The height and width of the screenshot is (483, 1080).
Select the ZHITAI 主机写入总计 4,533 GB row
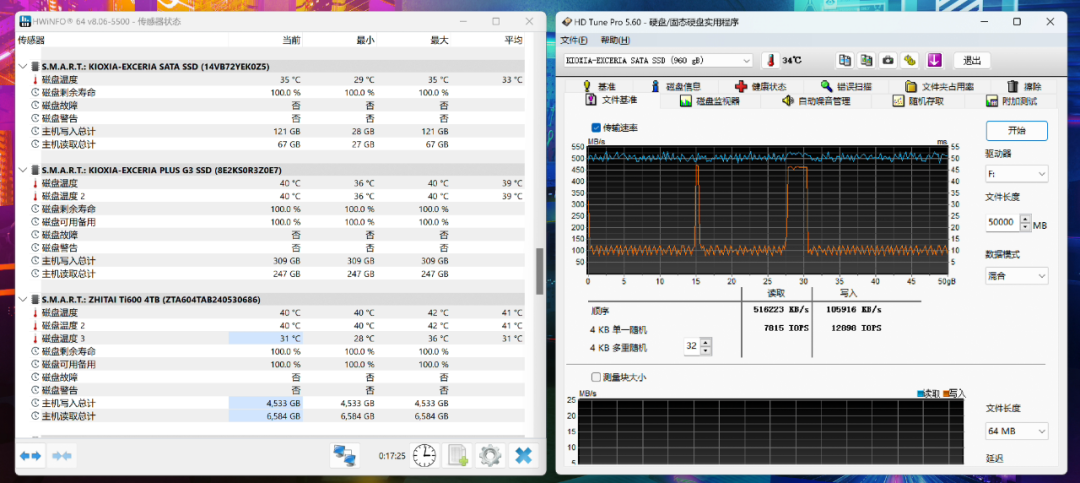271,403
